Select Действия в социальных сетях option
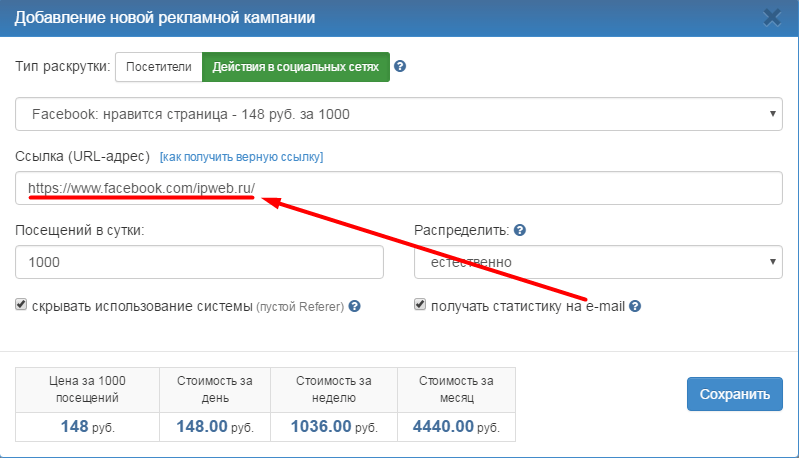This screenshot has width=799, height=458. 296,67
